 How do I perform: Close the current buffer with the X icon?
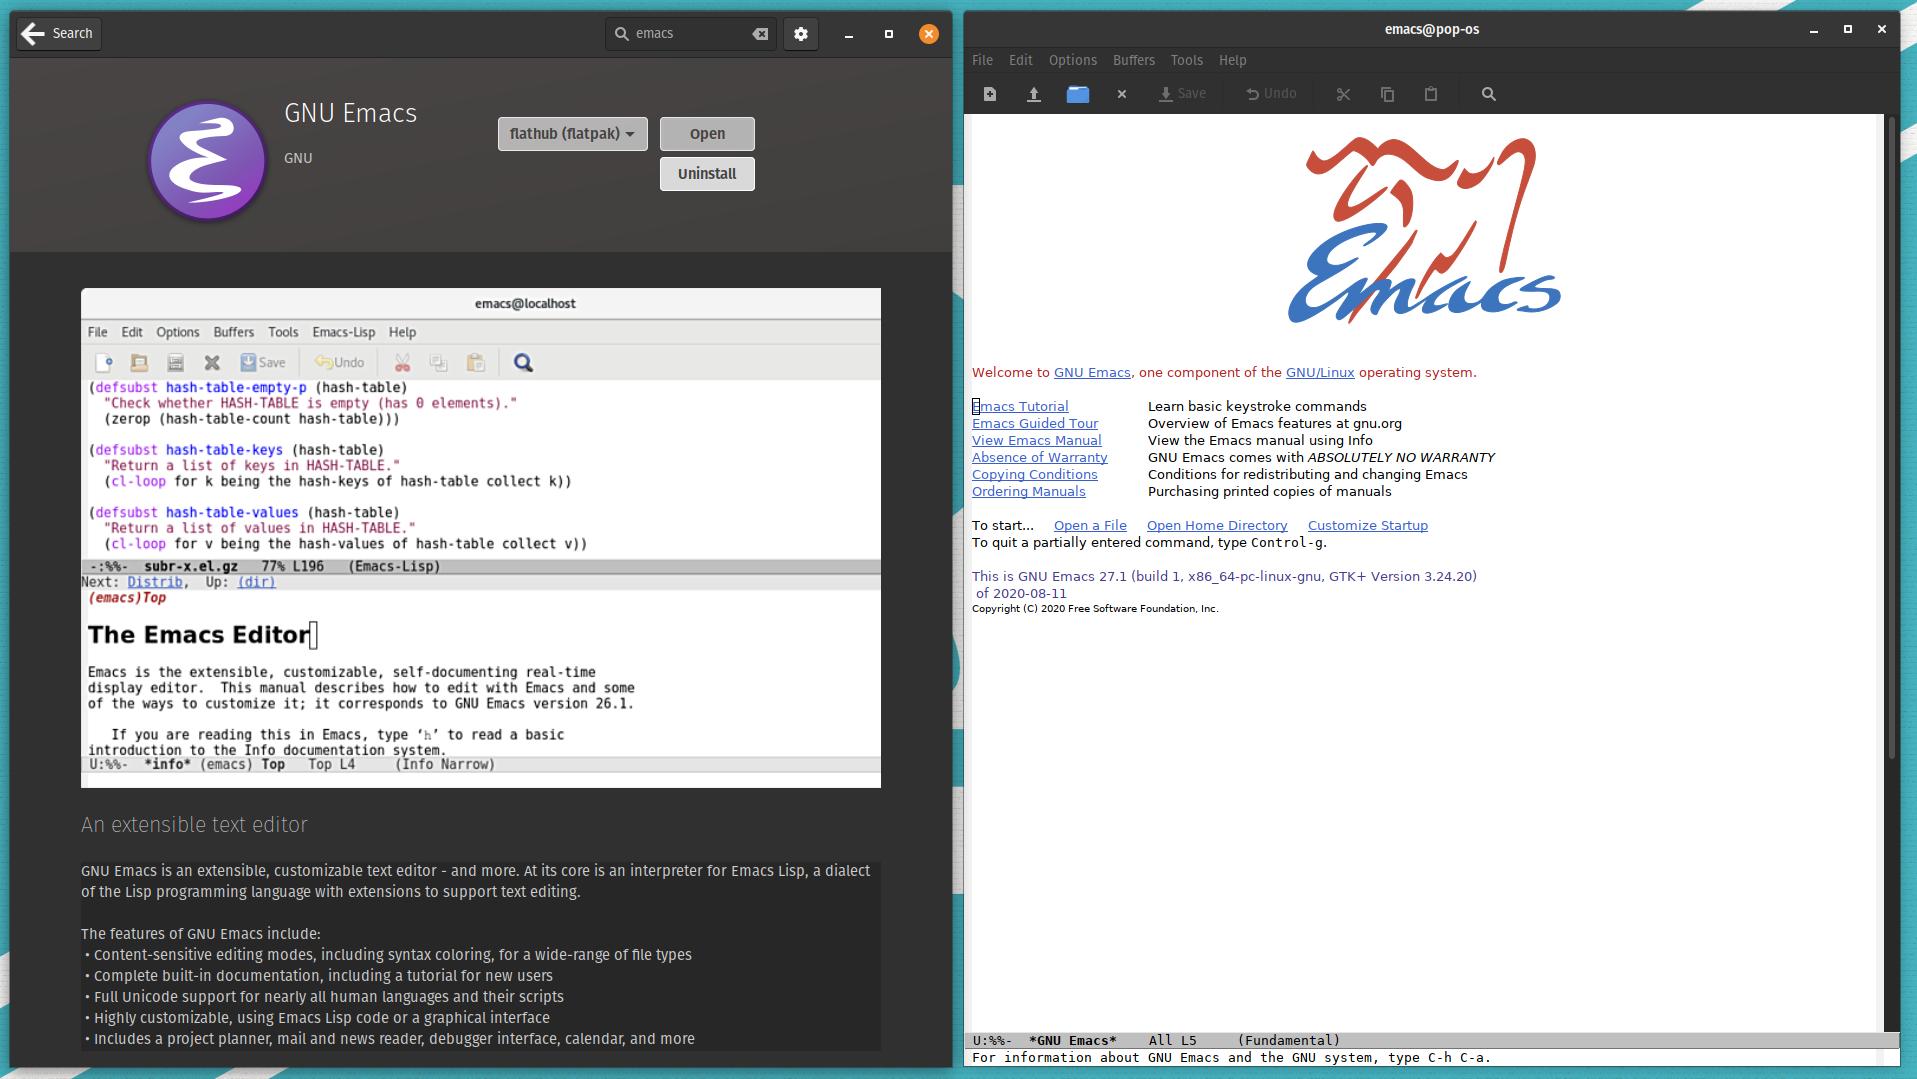1121,94
